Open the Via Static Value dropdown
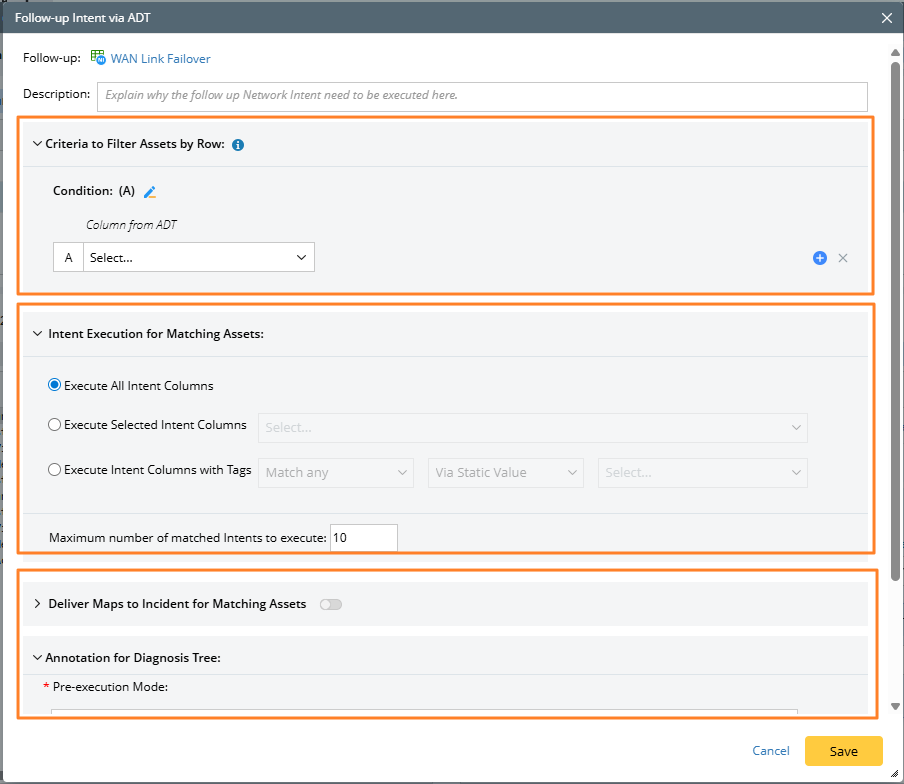Image resolution: width=904 pixels, height=784 pixels. click(x=506, y=473)
